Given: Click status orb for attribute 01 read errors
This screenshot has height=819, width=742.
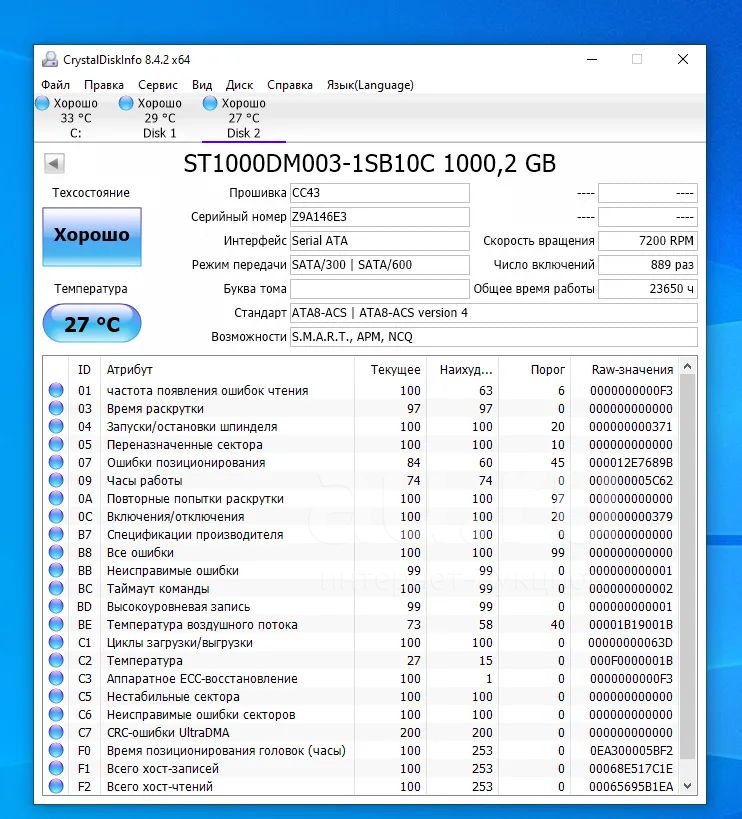Looking at the screenshot, I should click(56, 390).
